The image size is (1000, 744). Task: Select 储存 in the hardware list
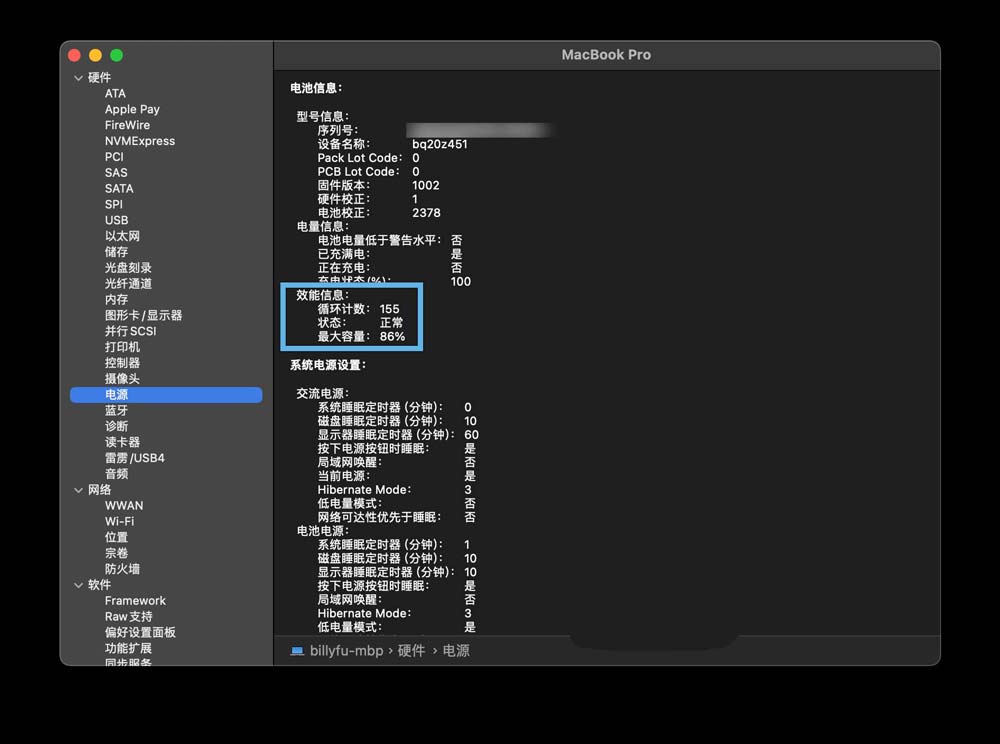tap(117, 252)
